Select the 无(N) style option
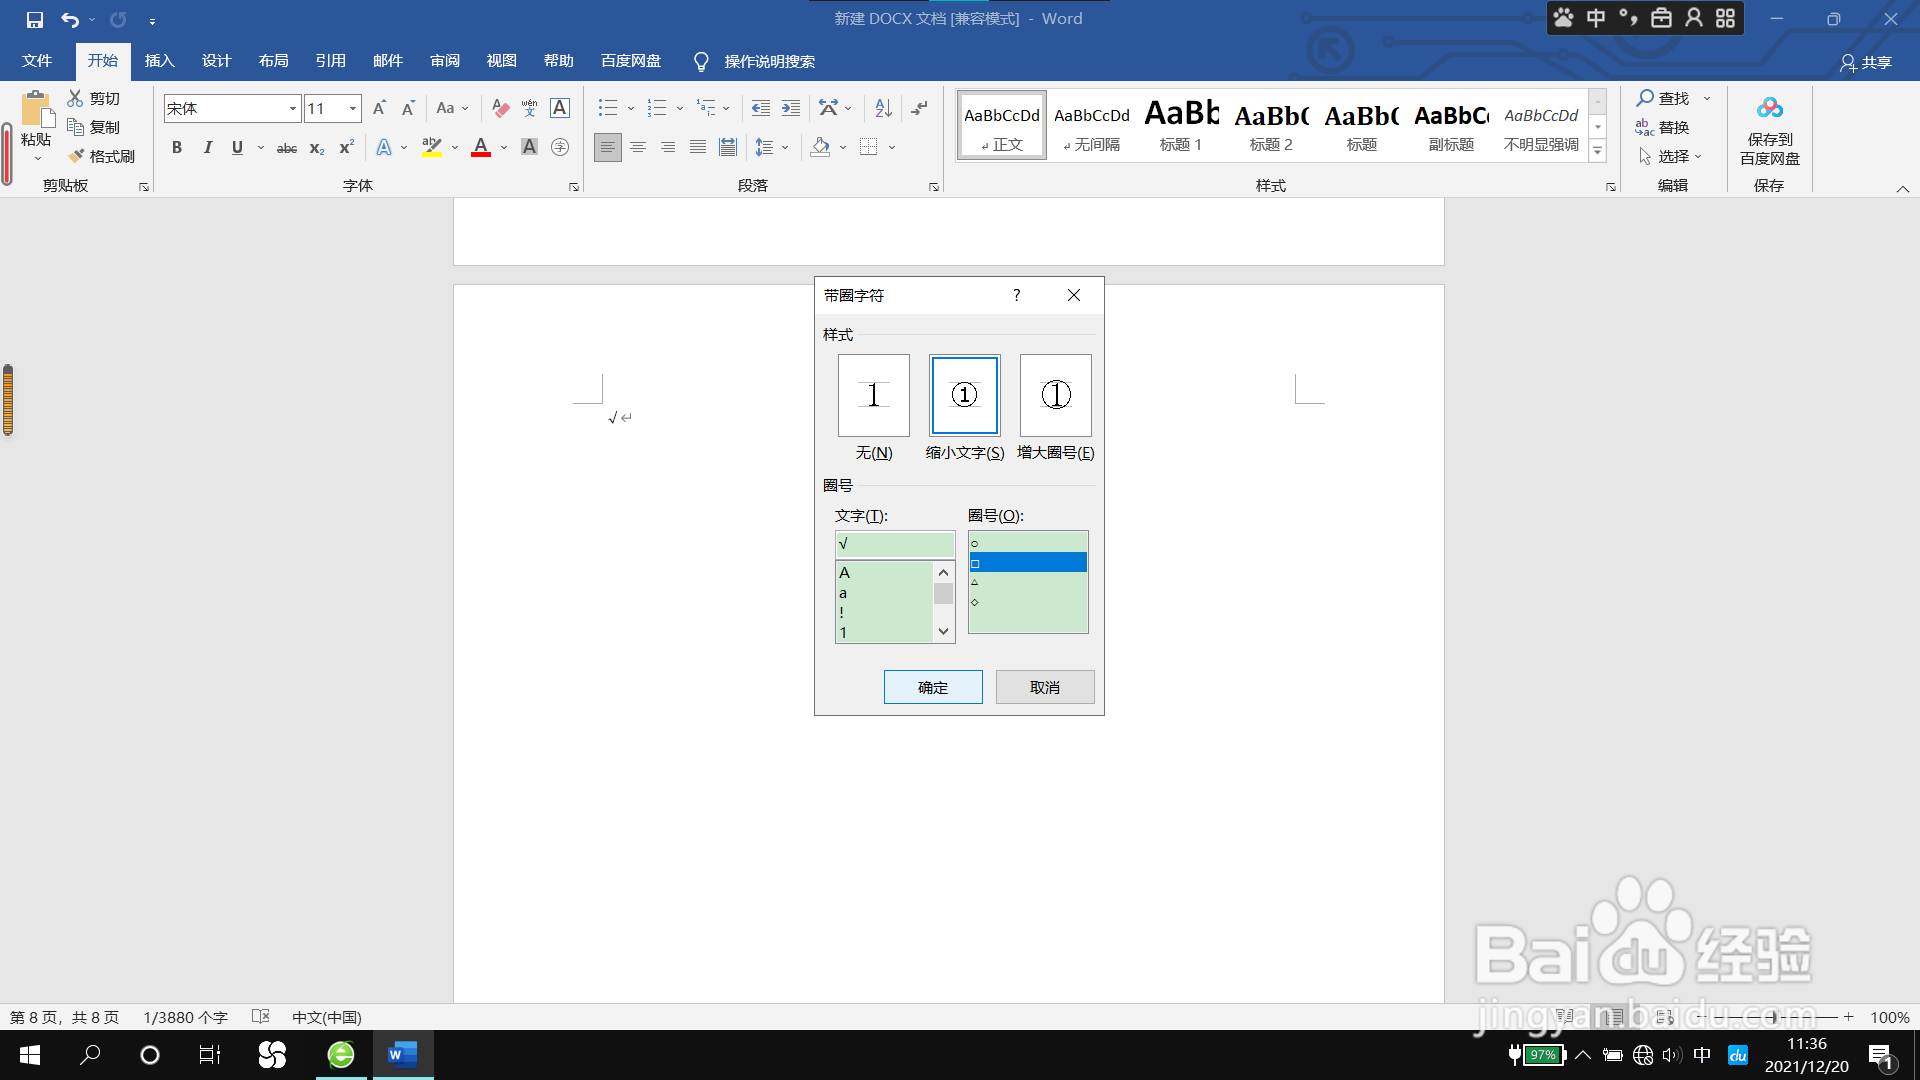 [x=873, y=396]
